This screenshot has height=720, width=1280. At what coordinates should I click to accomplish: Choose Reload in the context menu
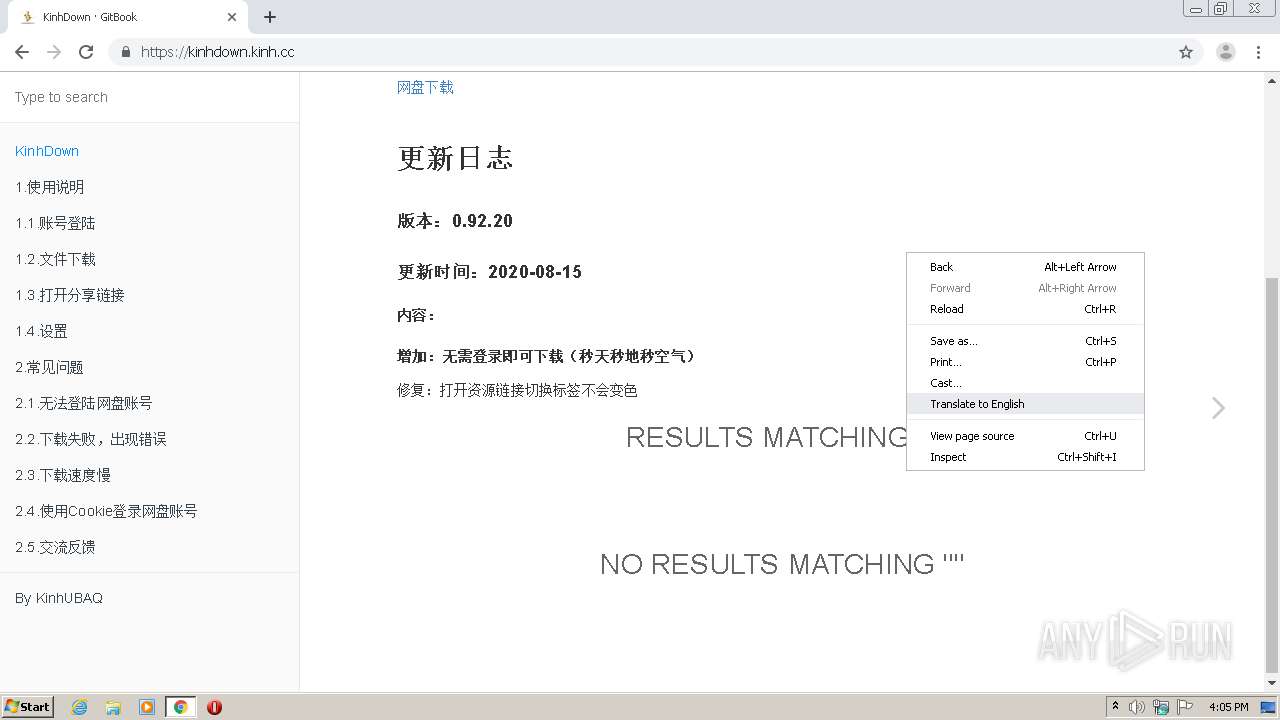tap(1025, 309)
